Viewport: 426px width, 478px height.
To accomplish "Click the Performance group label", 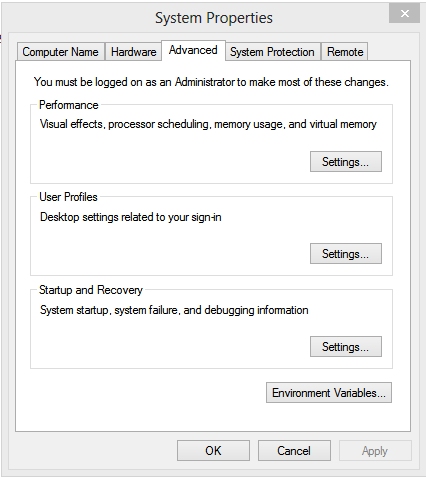I will pos(69,105).
